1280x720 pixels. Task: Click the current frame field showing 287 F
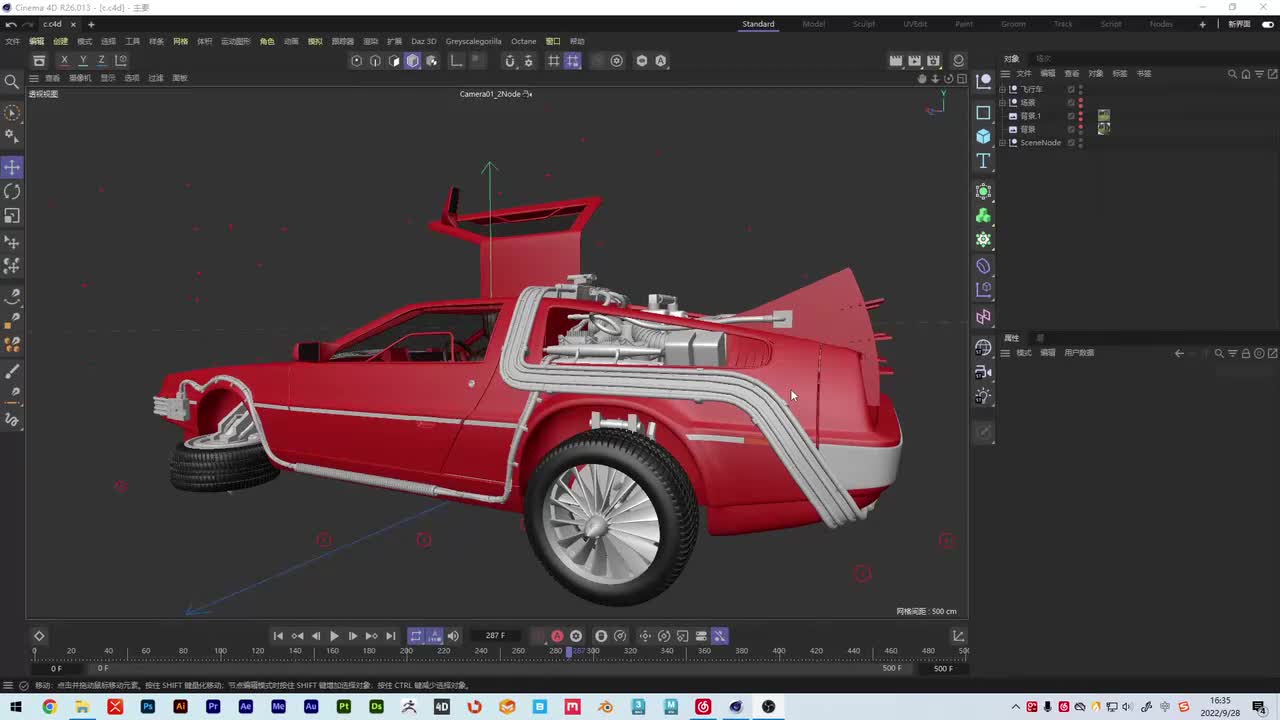[x=495, y=636]
